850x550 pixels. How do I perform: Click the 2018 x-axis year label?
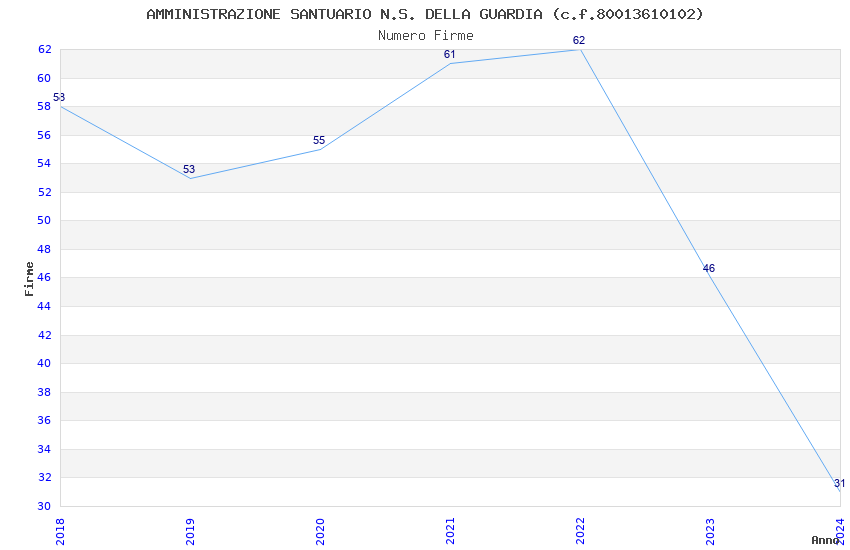[60, 532]
